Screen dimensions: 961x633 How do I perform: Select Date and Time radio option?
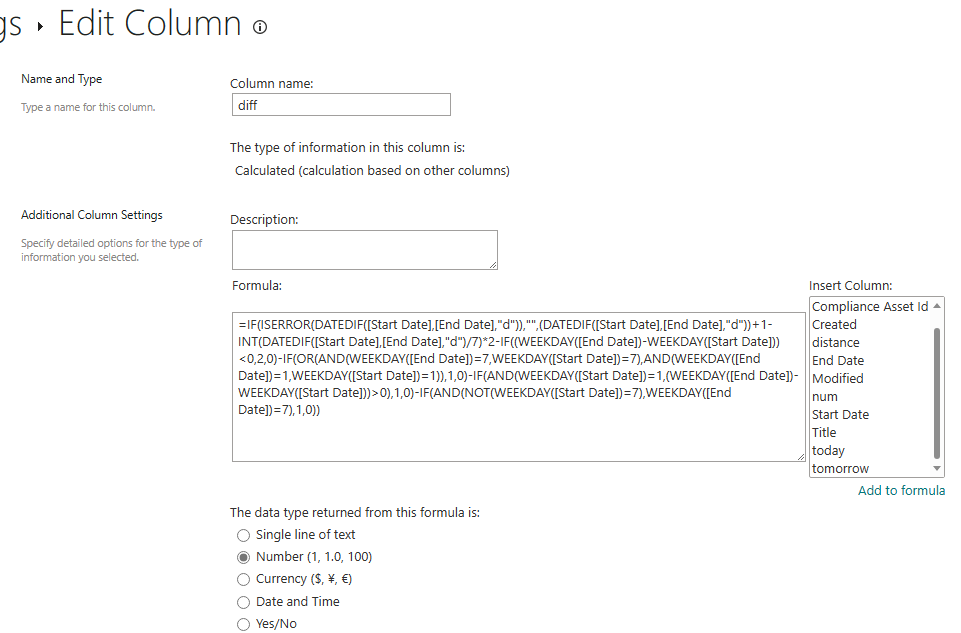pyautogui.click(x=243, y=602)
